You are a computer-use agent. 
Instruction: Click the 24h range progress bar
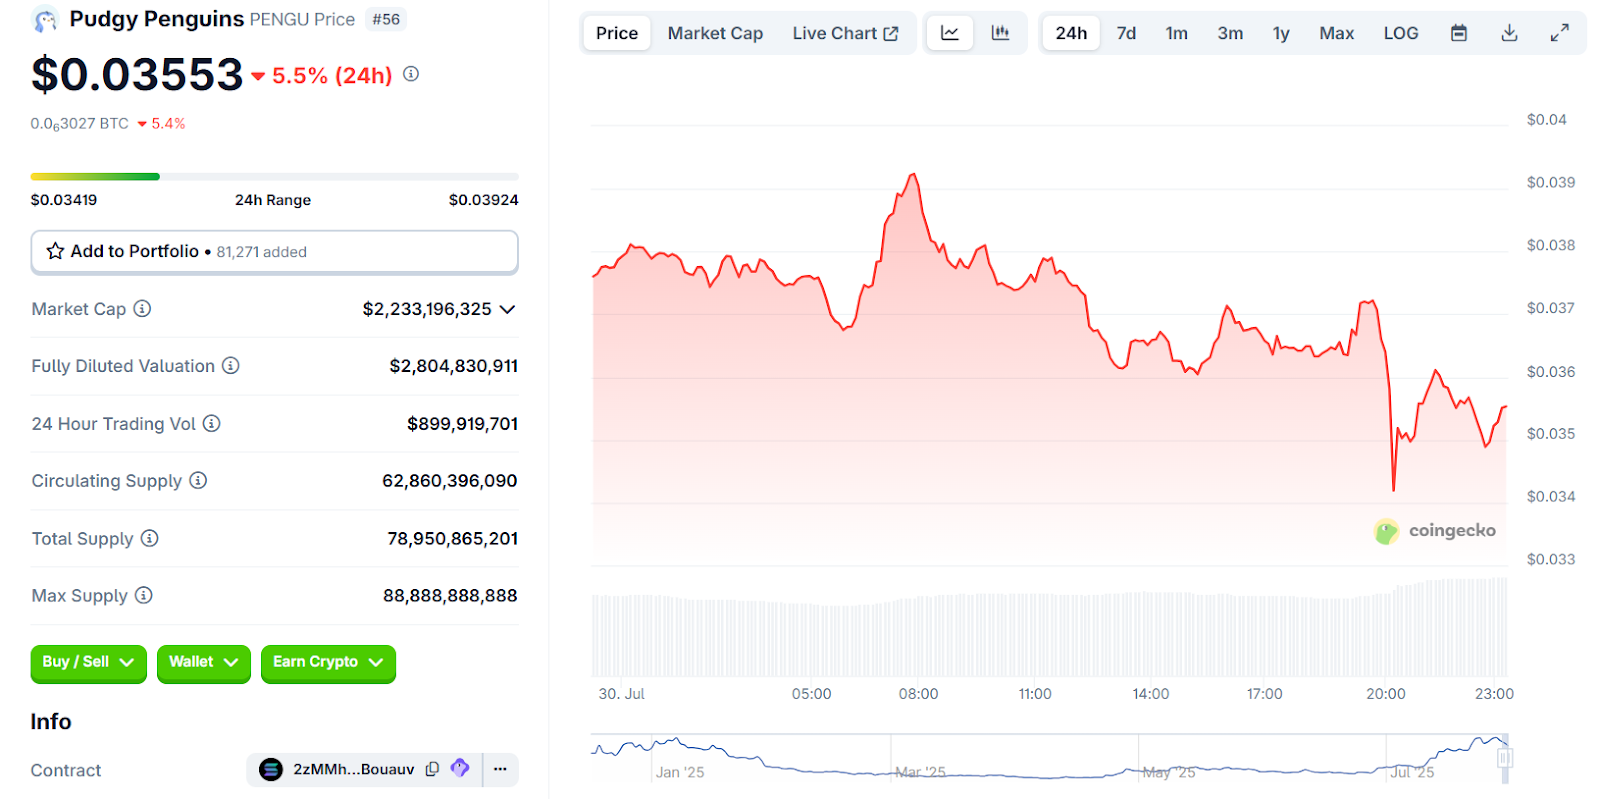pyautogui.click(x=275, y=177)
